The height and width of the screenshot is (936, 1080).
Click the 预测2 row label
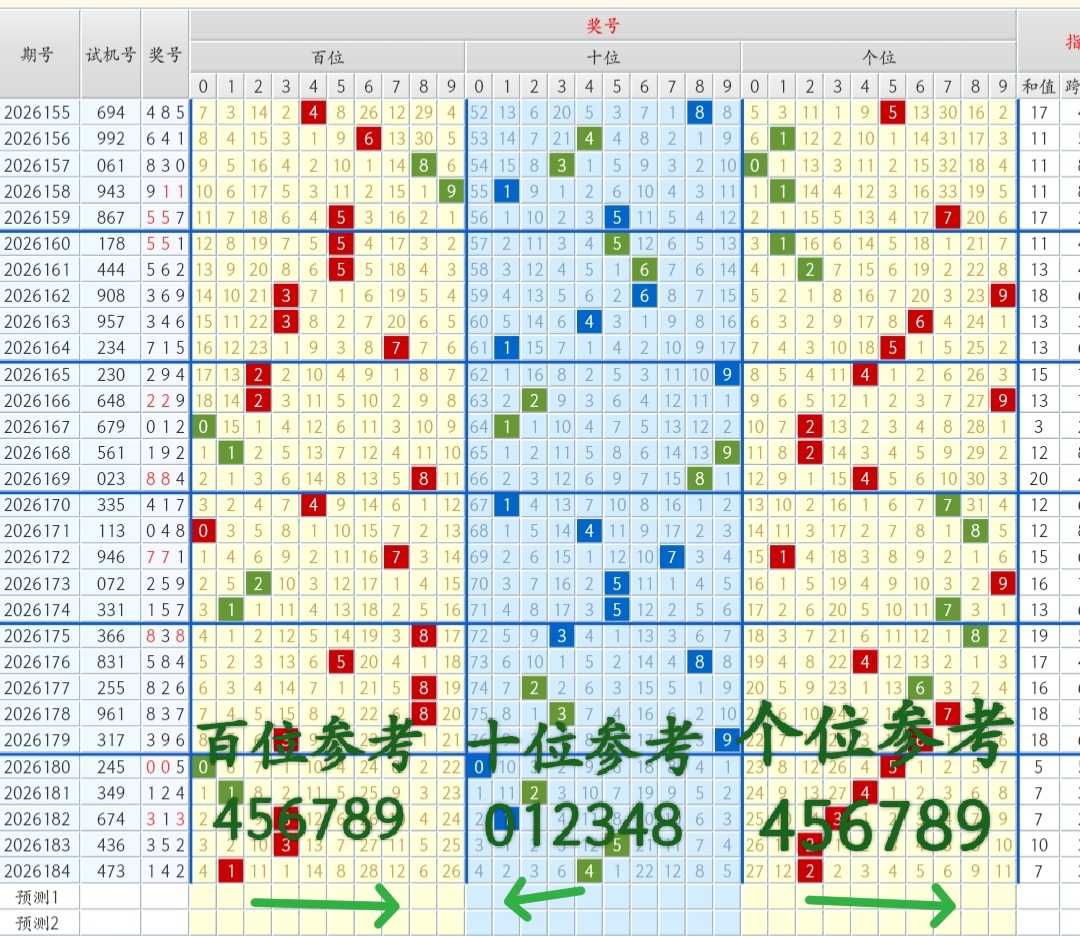(37, 924)
